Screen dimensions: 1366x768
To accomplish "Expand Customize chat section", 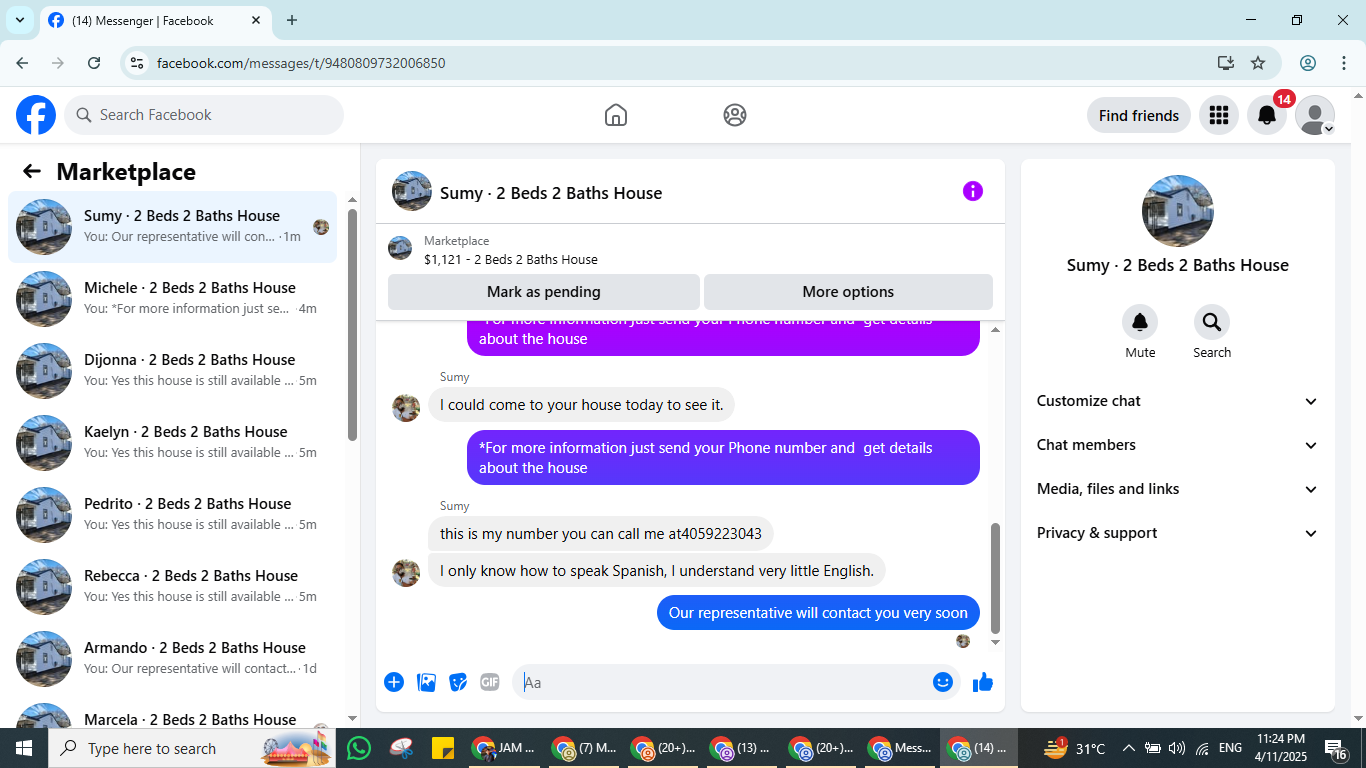I will 1178,401.
